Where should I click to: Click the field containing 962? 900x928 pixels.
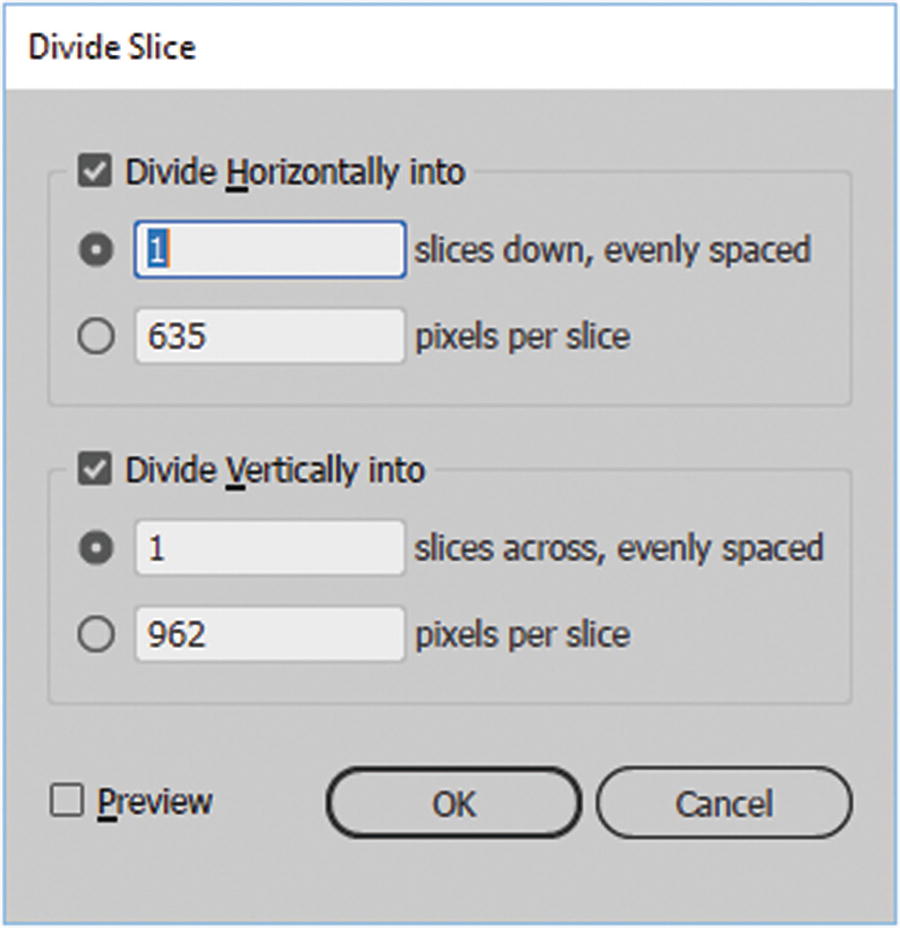point(269,634)
